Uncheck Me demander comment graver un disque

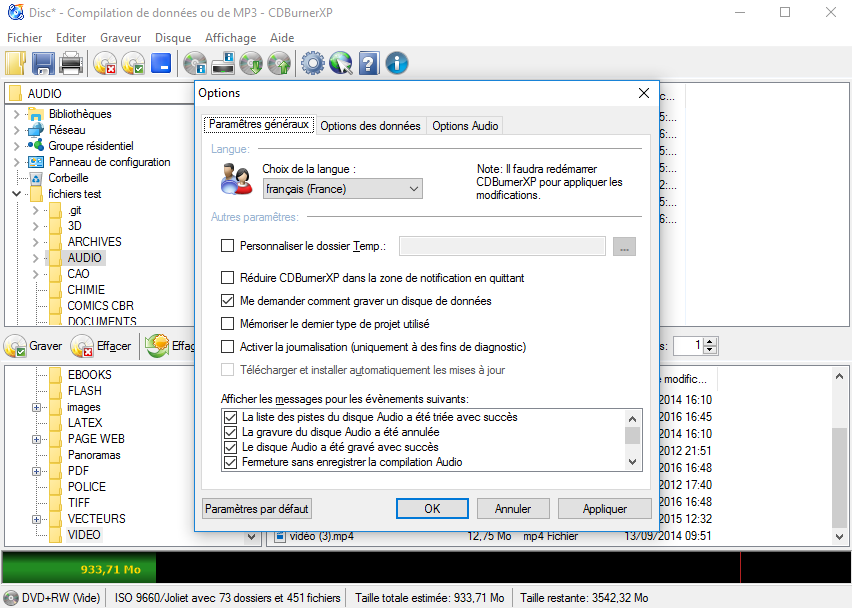227,300
